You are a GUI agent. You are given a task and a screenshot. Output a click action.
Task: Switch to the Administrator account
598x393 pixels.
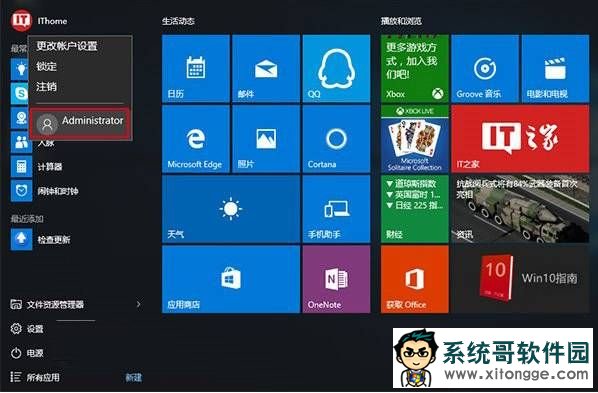(x=80, y=124)
